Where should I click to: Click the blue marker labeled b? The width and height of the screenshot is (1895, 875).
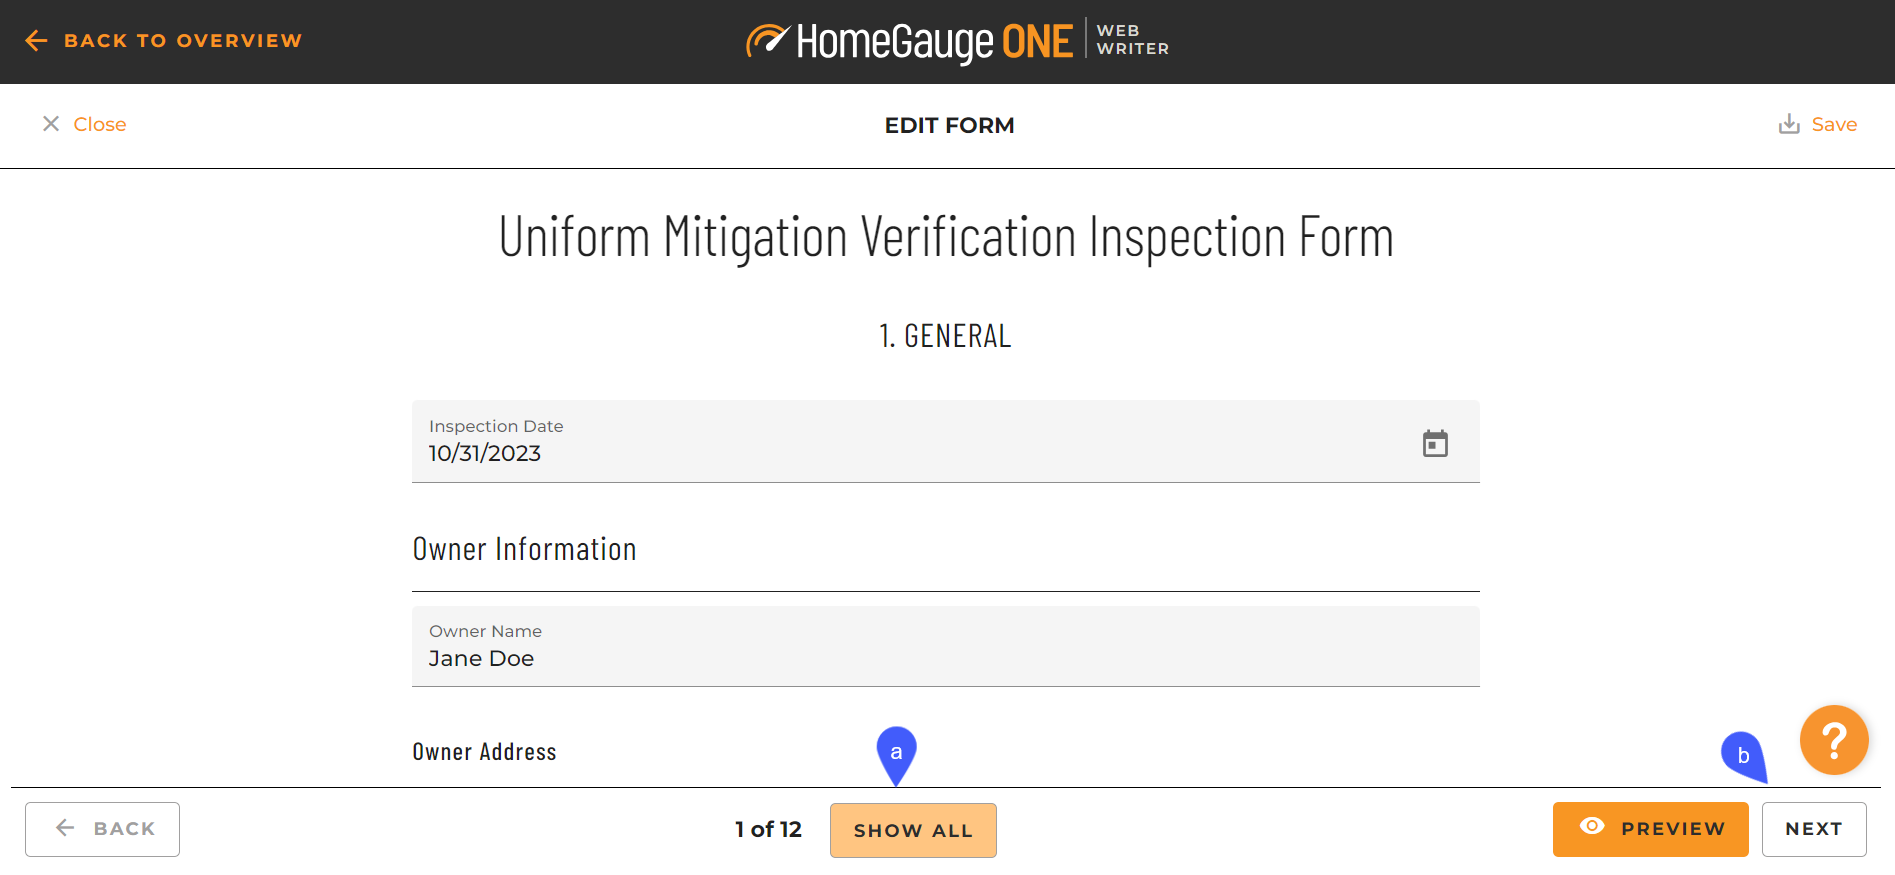click(x=1745, y=757)
